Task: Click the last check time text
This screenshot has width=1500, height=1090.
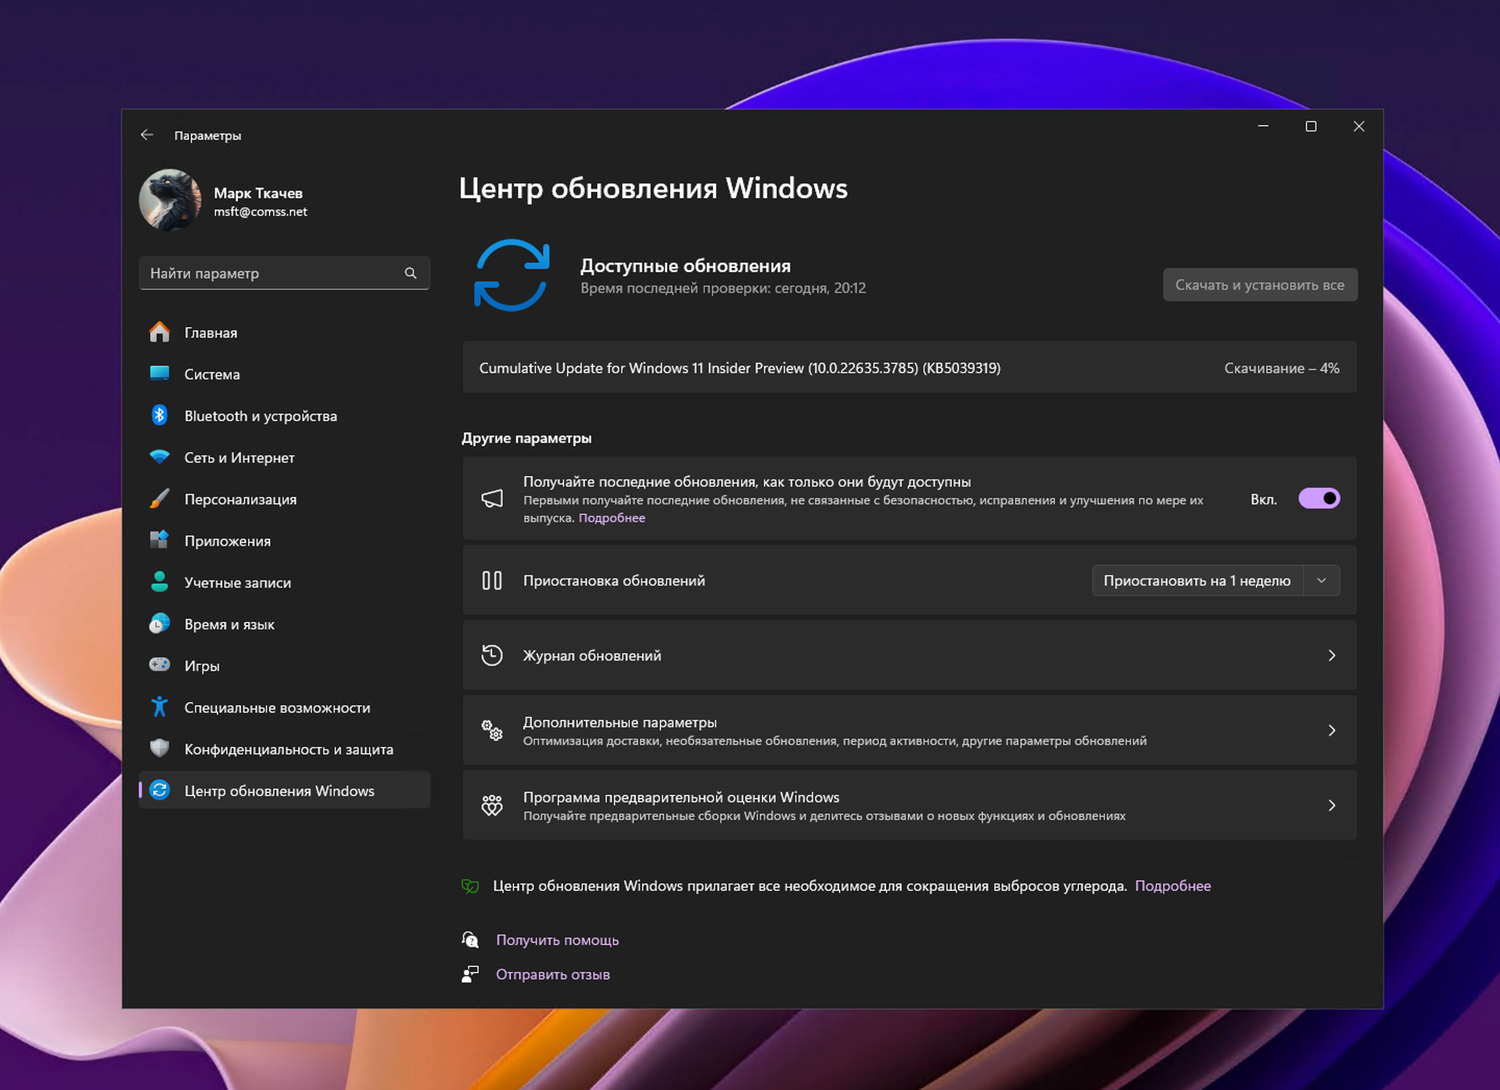Action: pyautogui.click(x=723, y=288)
